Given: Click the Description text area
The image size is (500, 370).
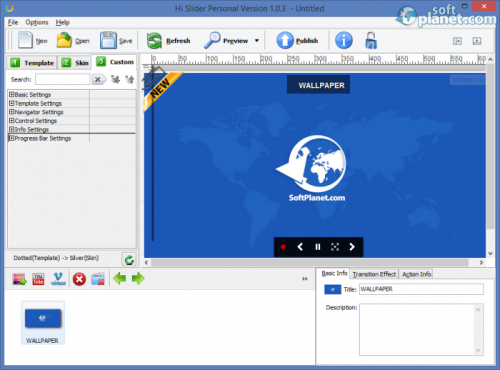Looking at the screenshot, I should tap(421, 329).
